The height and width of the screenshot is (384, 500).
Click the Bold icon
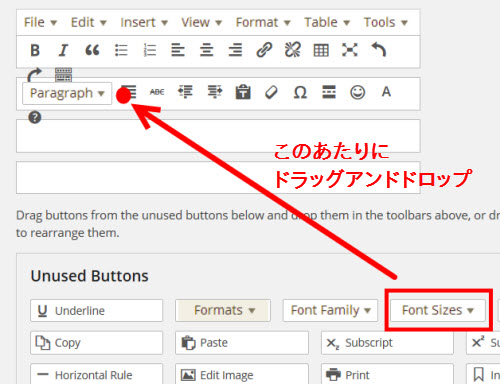pos(35,50)
